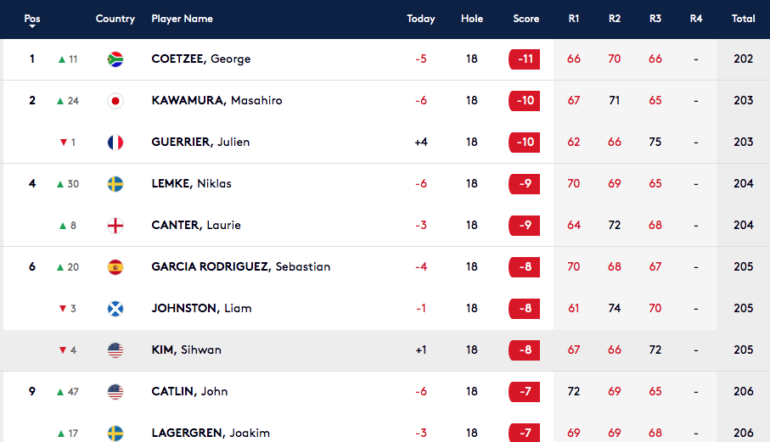This screenshot has width=770, height=442.
Task: Click Sweden flag beside LEMKE, Niklas
Action: (x=115, y=184)
